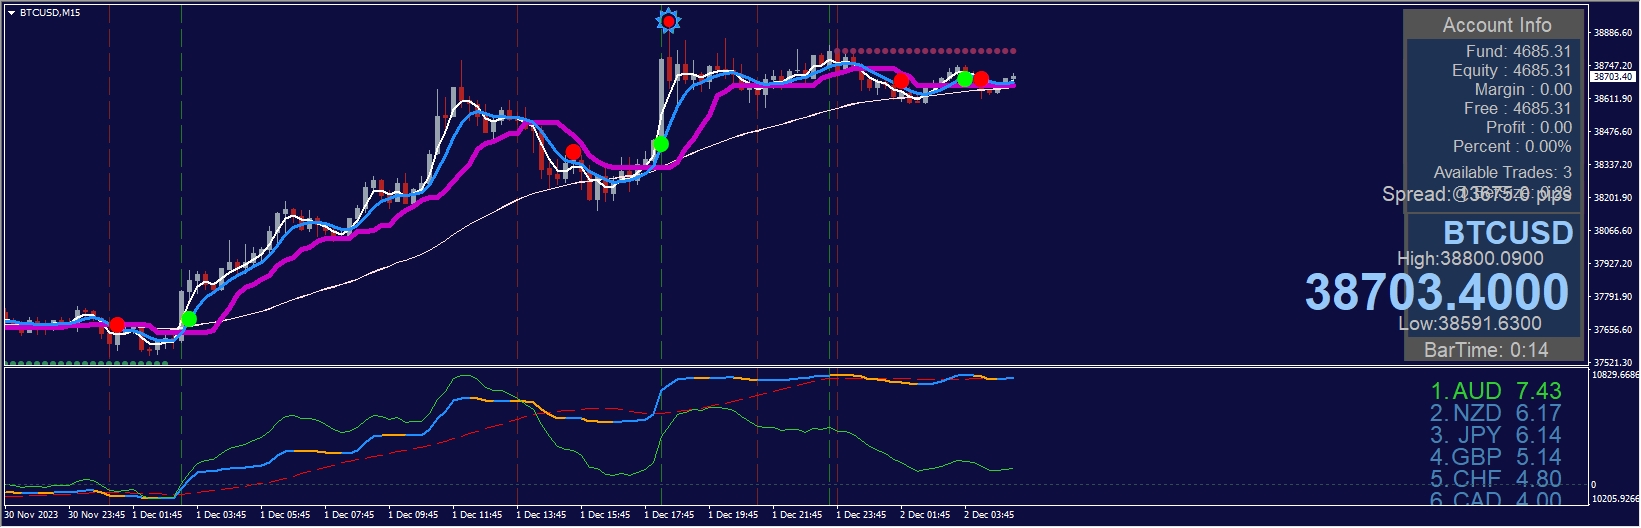Select the 1.AUD 7.43 currency strength entry
The height and width of the screenshot is (528, 1641).
pos(1495,391)
